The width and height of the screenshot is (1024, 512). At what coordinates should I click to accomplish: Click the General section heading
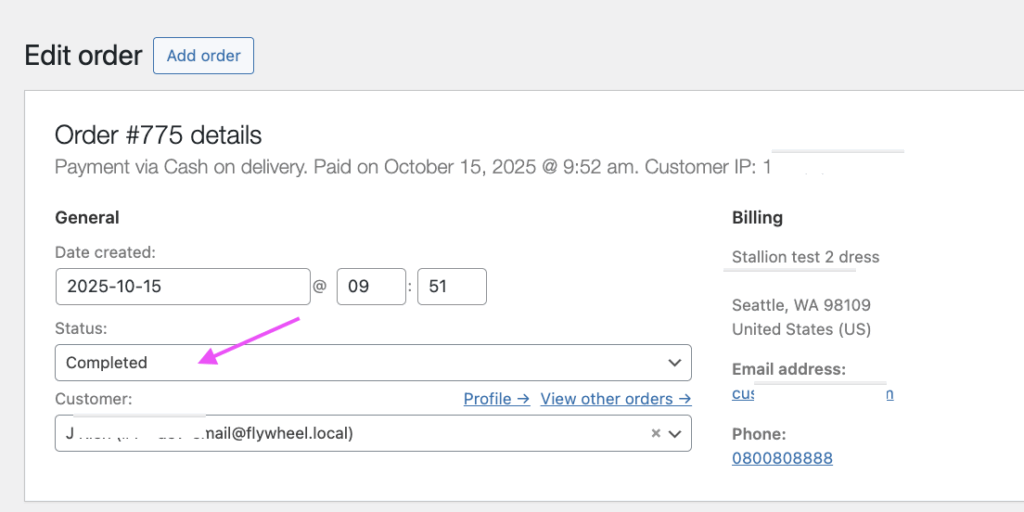pyautogui.click(x=87, y=217)
